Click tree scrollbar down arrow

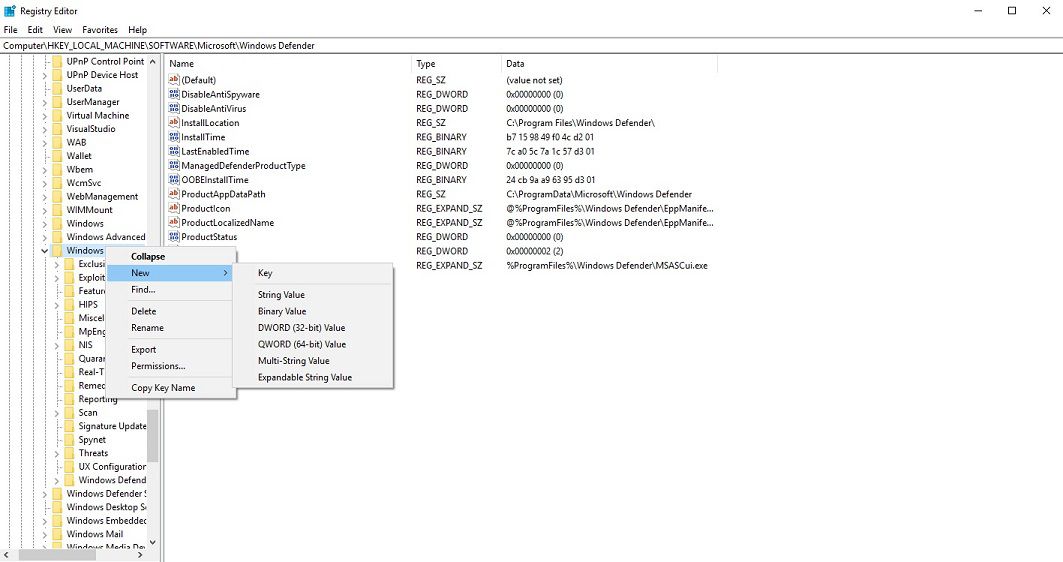pyautogui.click(x=153, y=542)
